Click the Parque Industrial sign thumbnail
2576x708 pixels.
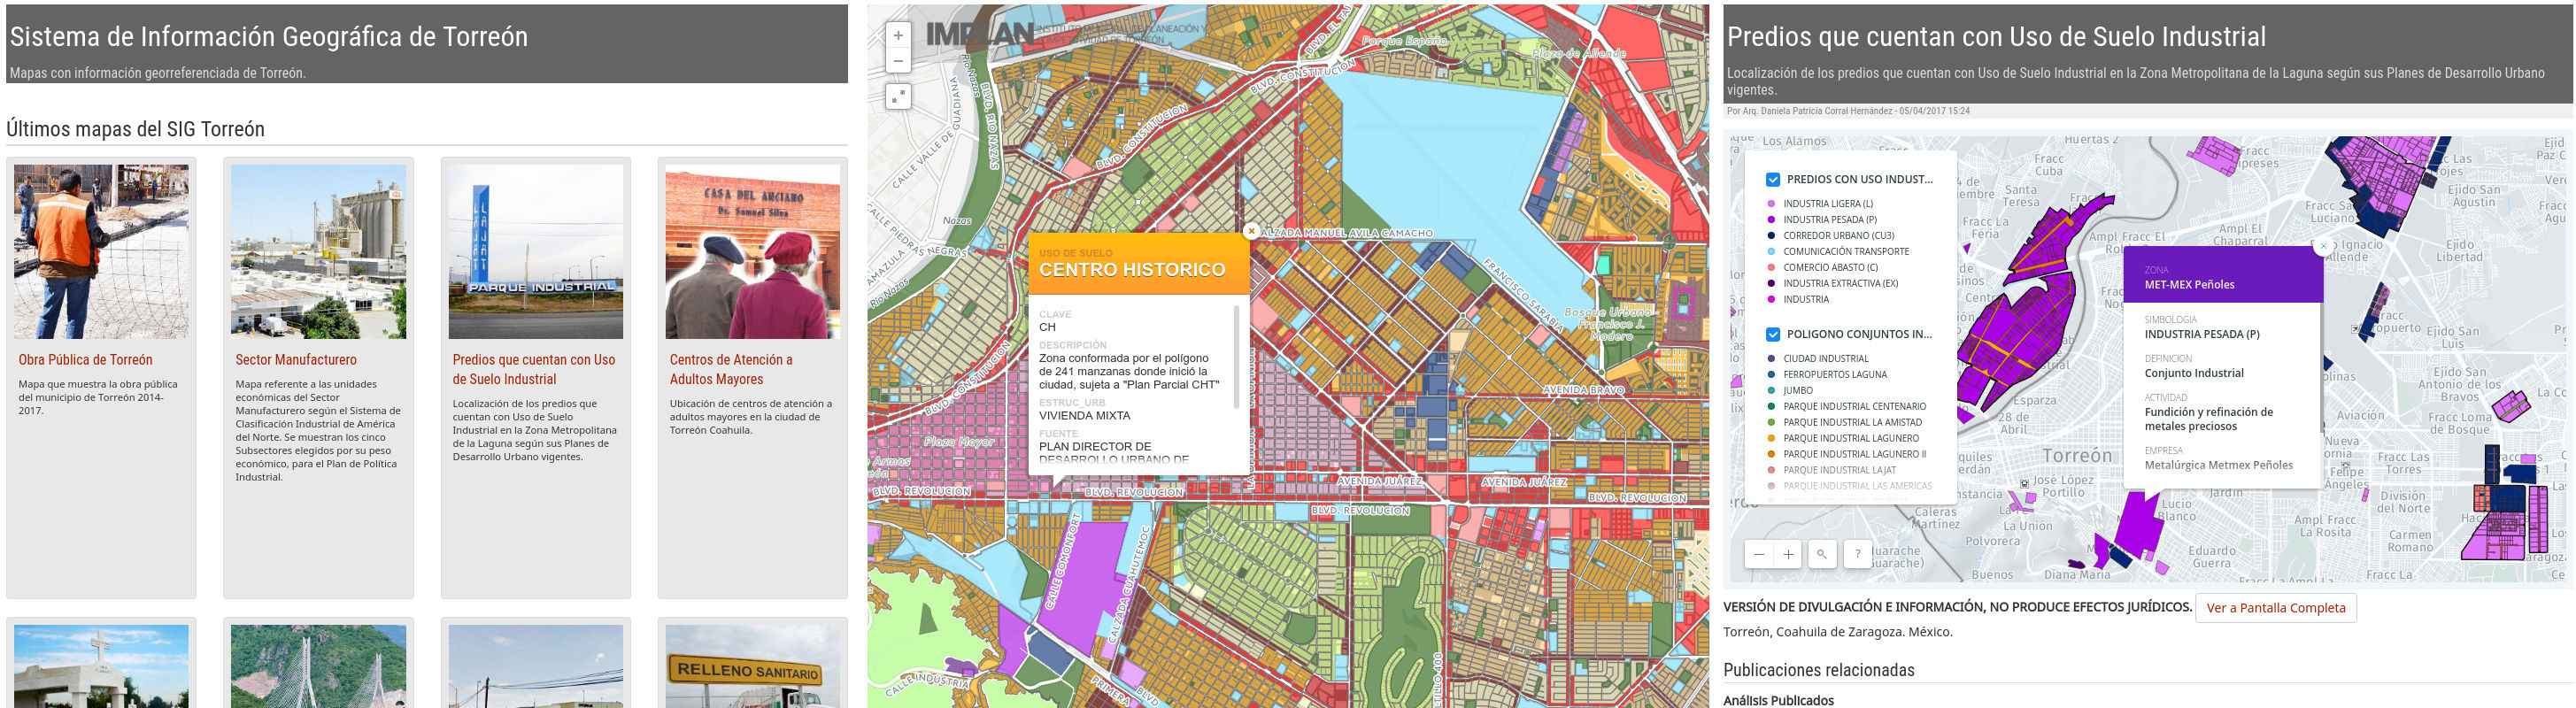(x=536, y=252)
